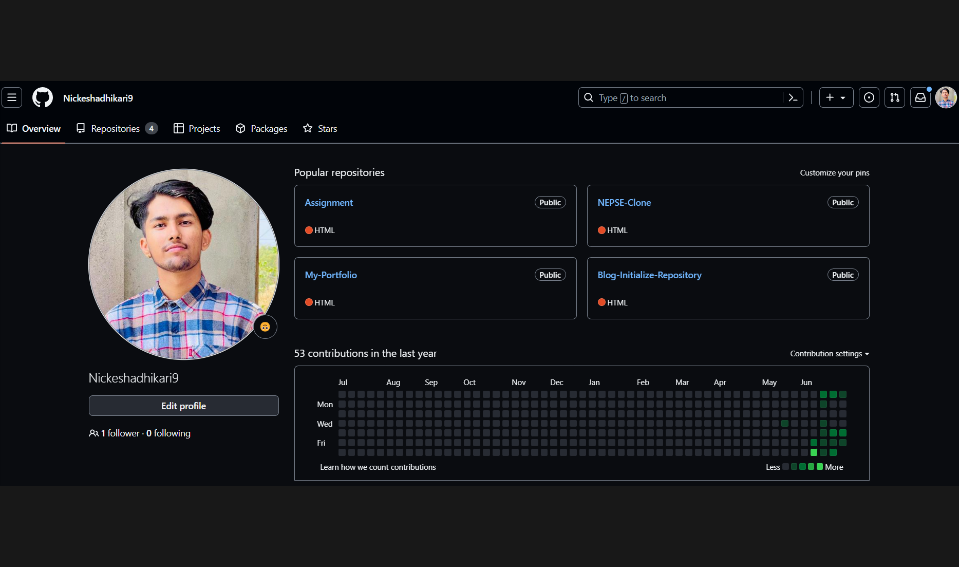Open the Packages tab

[261, 129]
